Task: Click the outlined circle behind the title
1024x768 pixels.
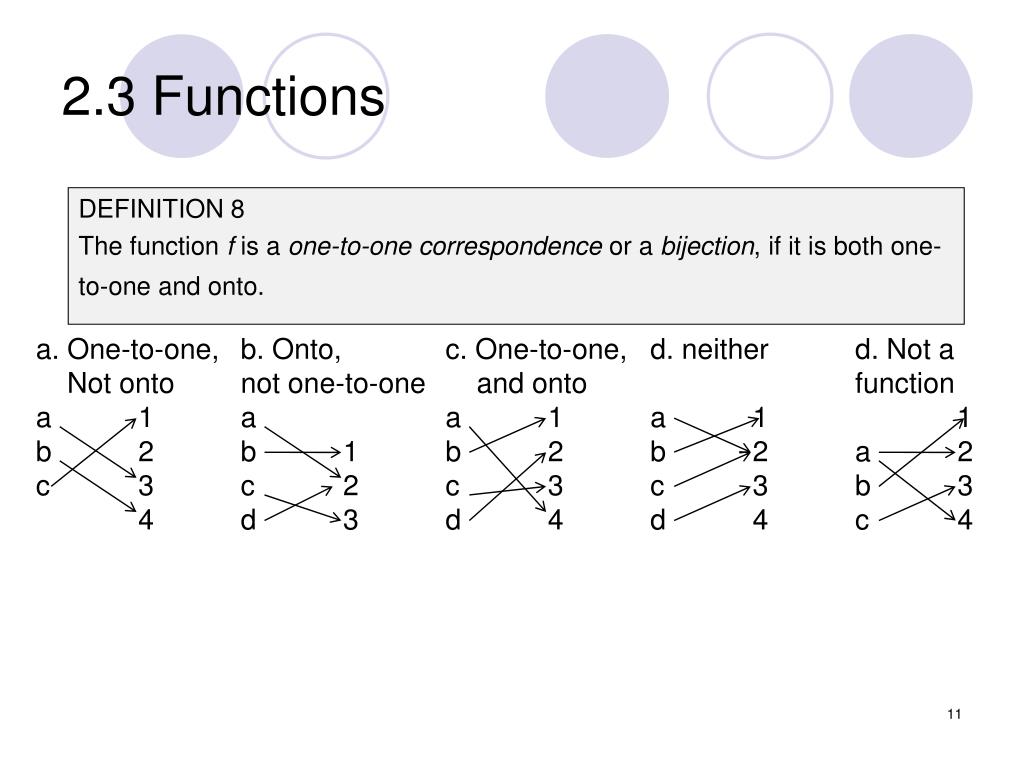Action: point(326,96)
